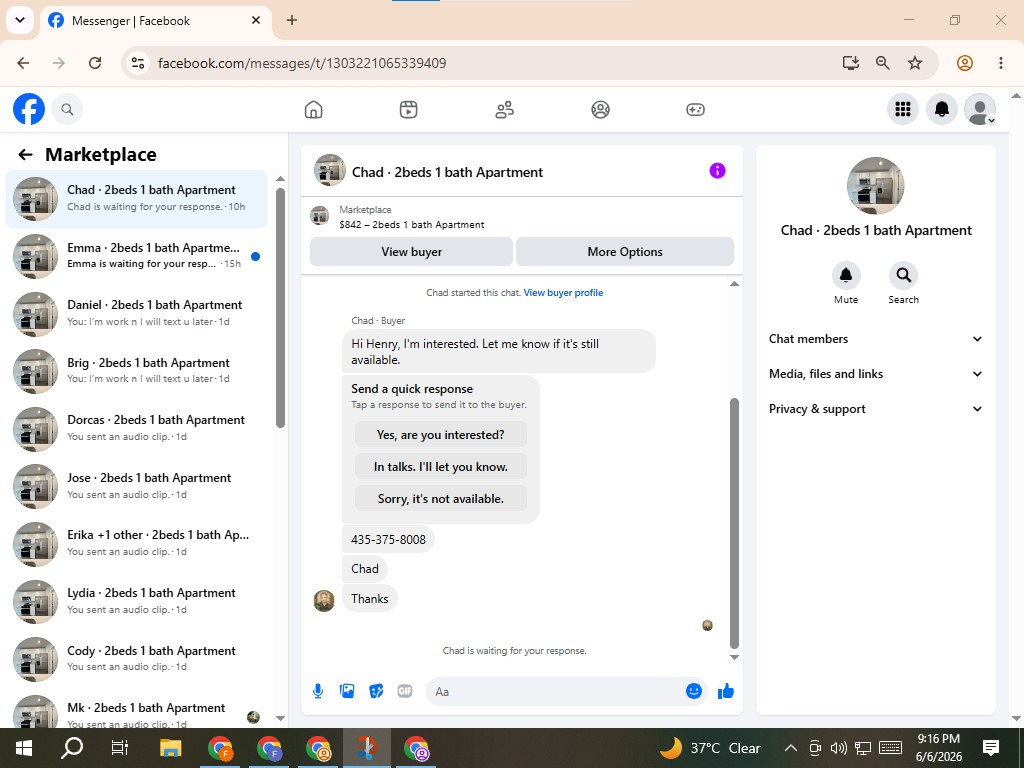The width and height of the screenshot is (1024, 768).
Task: Open Lydia's 2beds 1 bath Apartment chat
Action: pyautogui.click(x=137, y=601)
